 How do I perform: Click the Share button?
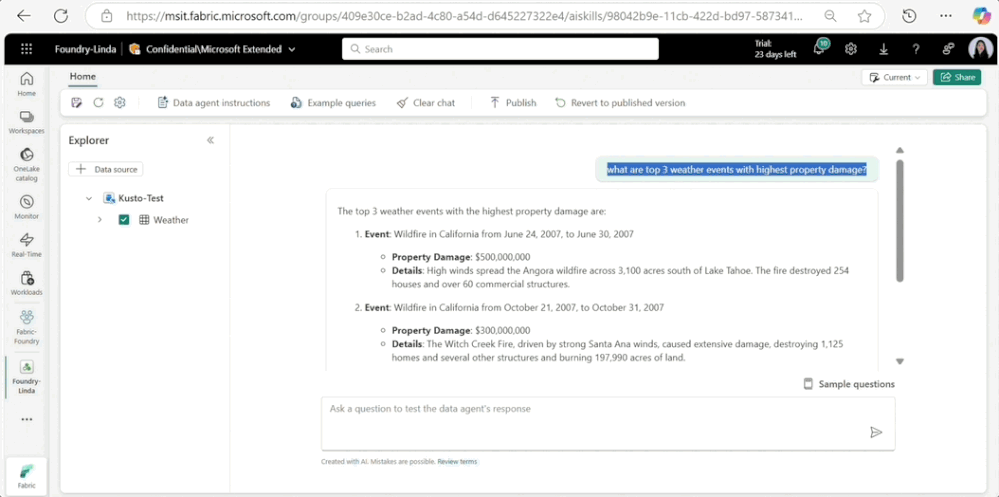coord(957,77)
